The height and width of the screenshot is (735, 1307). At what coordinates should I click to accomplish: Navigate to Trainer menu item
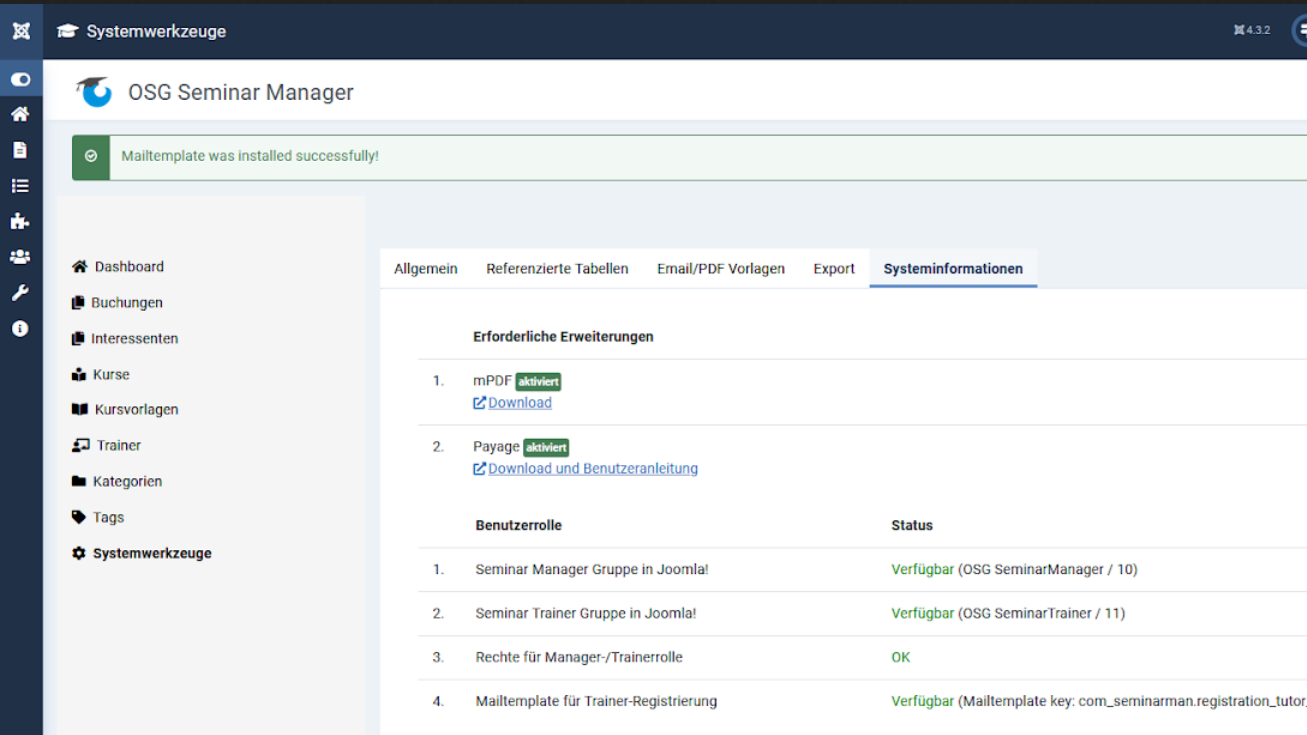coord(118,446)
